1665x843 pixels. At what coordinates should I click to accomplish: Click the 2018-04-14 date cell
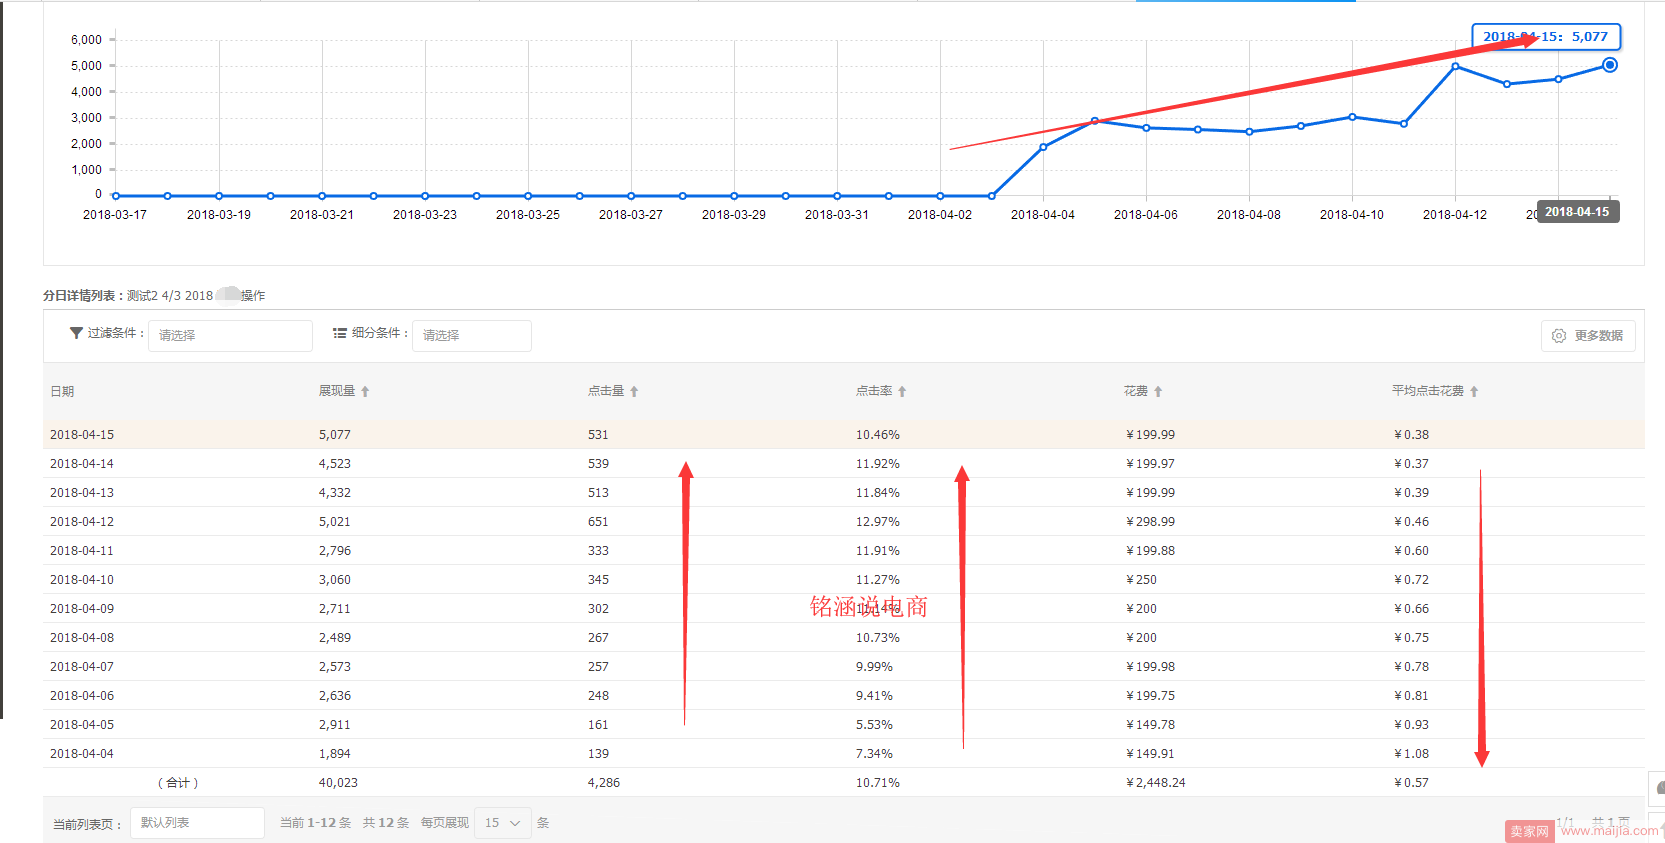pos(82,464)
